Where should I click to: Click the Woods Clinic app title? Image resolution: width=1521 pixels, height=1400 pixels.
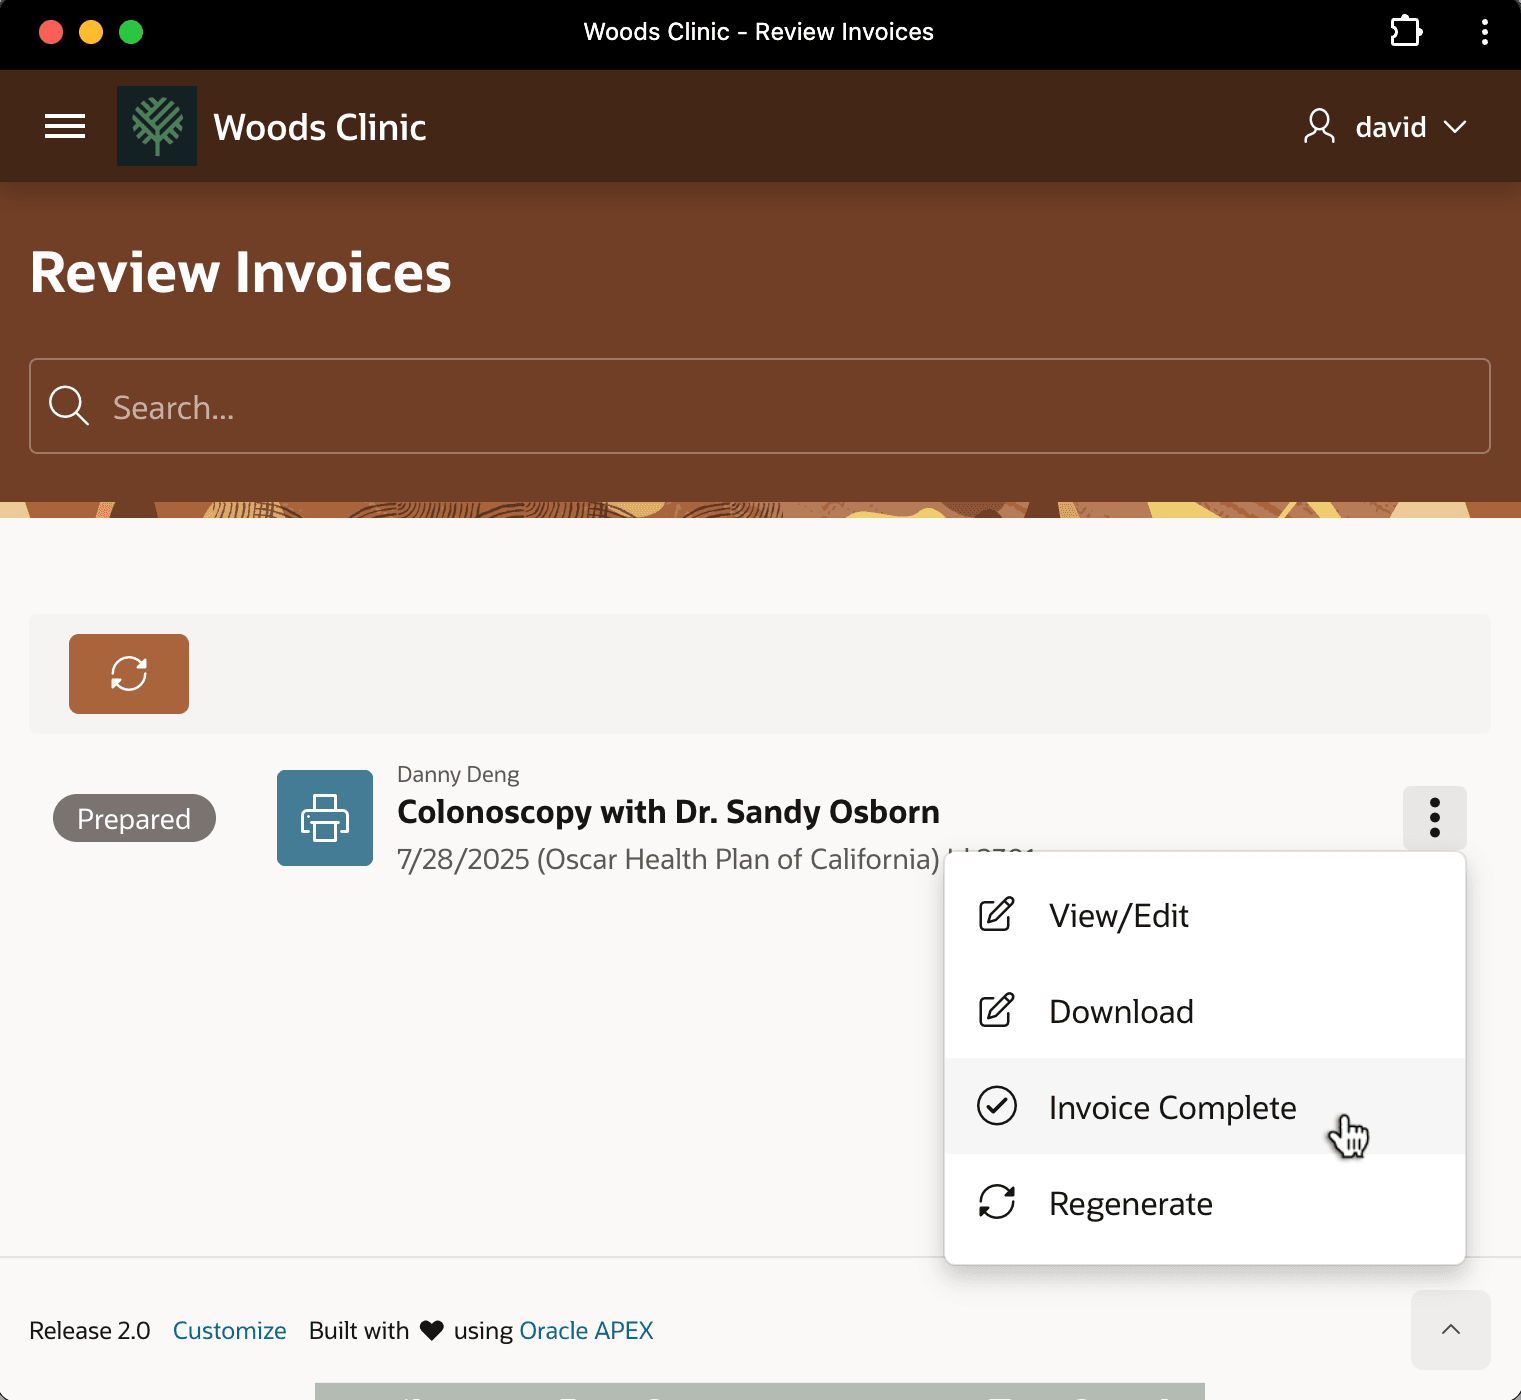point(320,127)
